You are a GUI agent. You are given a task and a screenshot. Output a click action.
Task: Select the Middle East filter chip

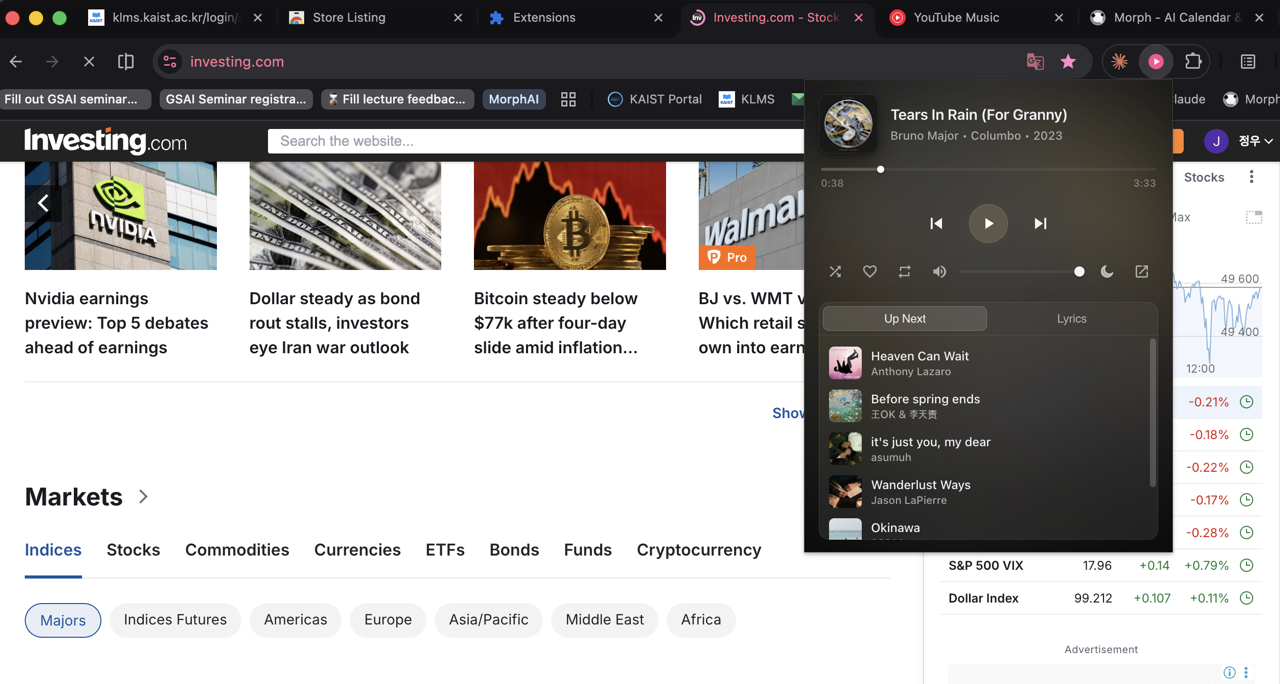point(605,620)
